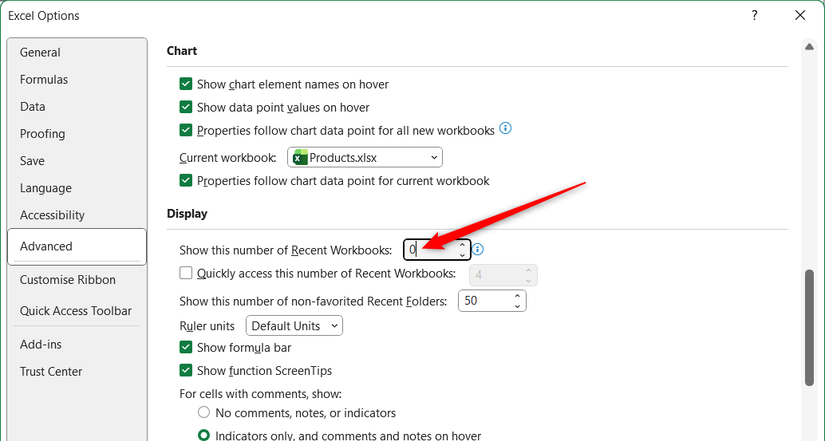Click info icon beside chart data point option
Viewport: 825px width, 441px height.
tap(505, 128)
